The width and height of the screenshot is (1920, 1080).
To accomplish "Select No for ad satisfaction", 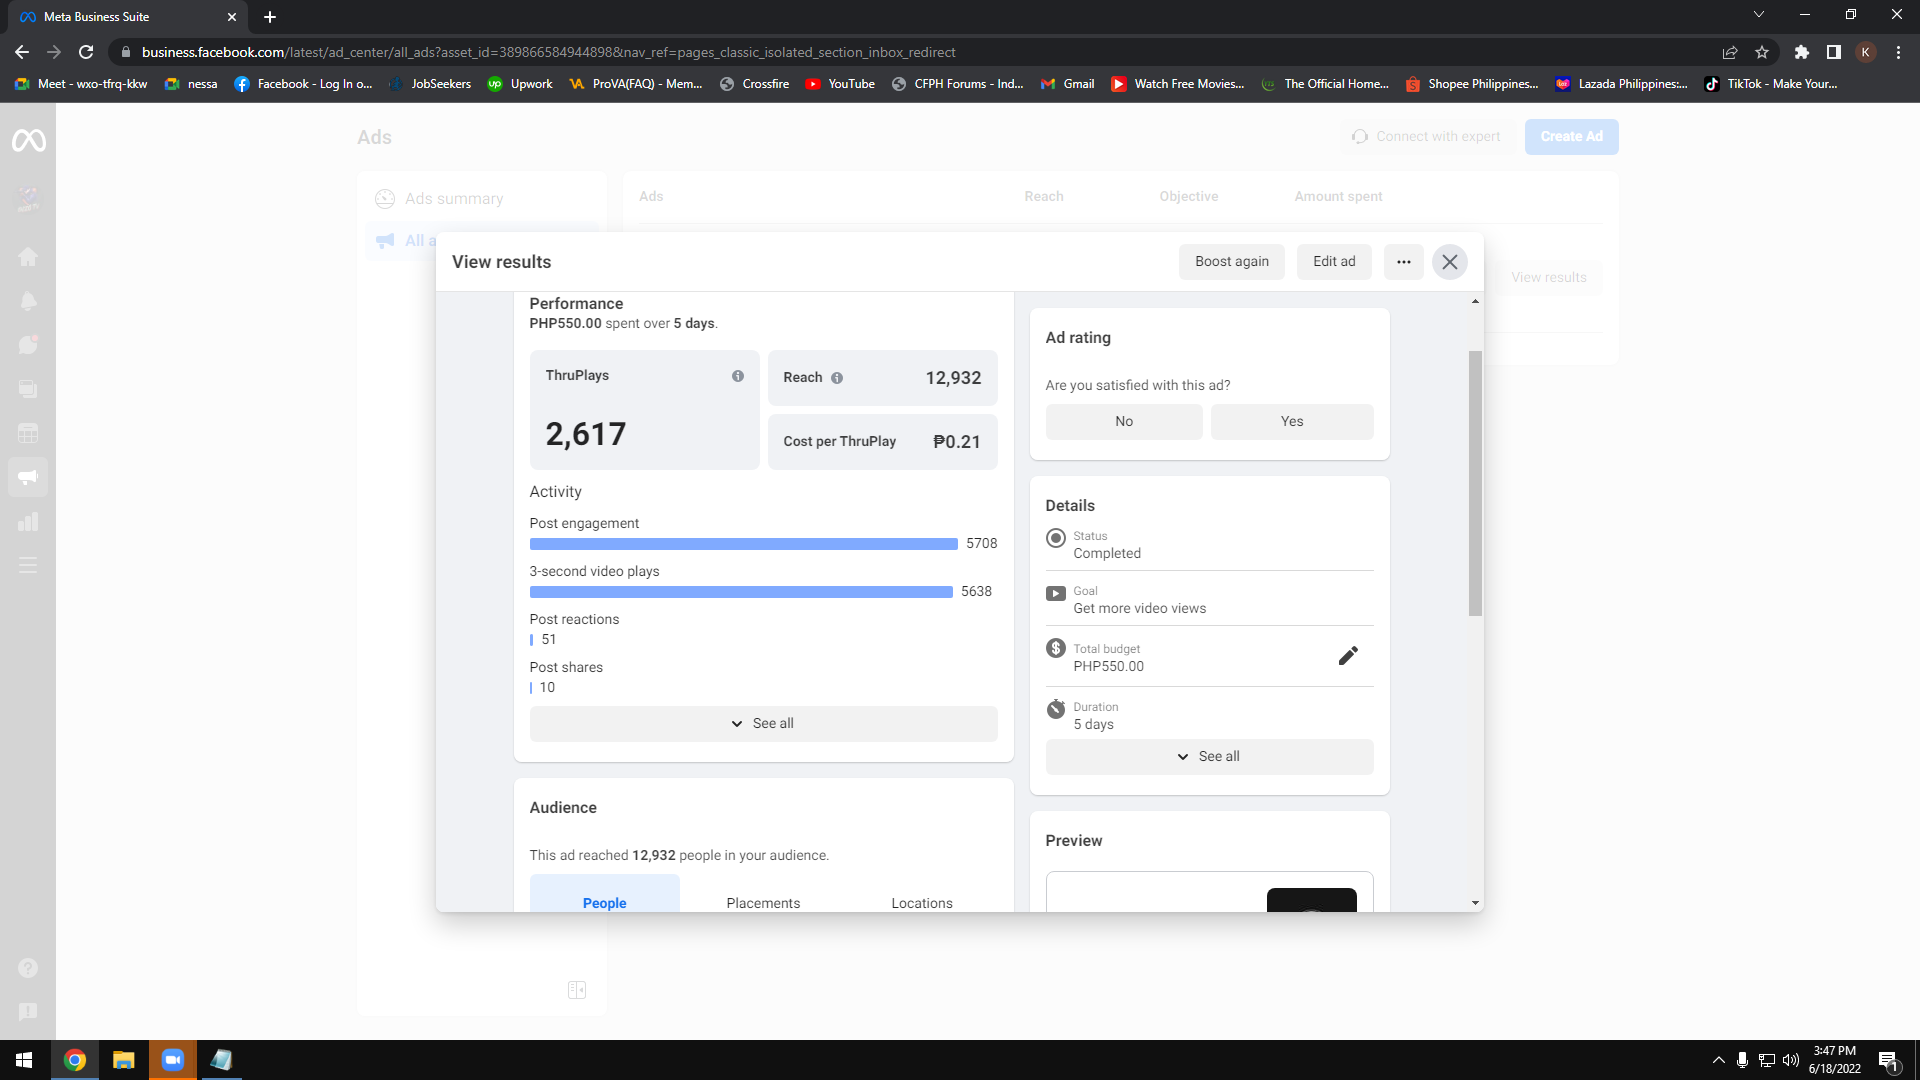I will click(x=1124, y=422).
